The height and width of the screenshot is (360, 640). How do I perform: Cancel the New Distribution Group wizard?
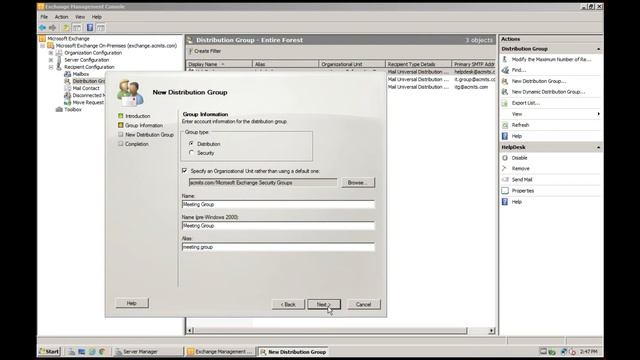coord(363,304)
